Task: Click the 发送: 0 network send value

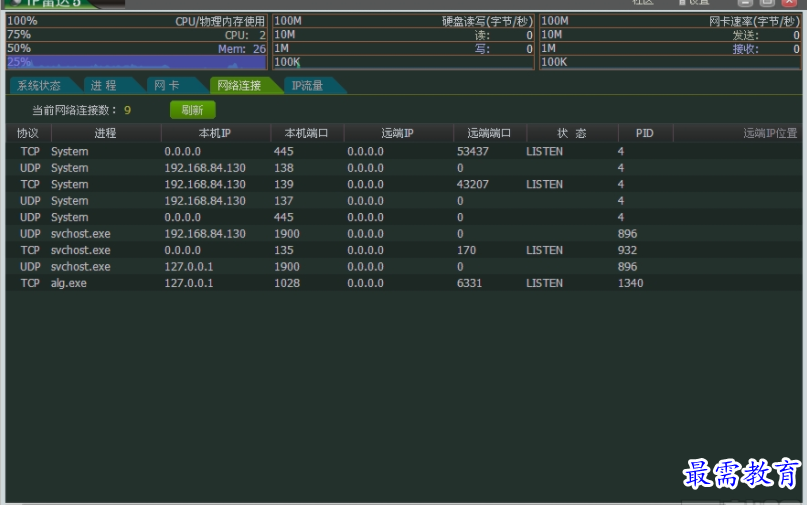Action: pyautogui.click(x=766, y=36)
